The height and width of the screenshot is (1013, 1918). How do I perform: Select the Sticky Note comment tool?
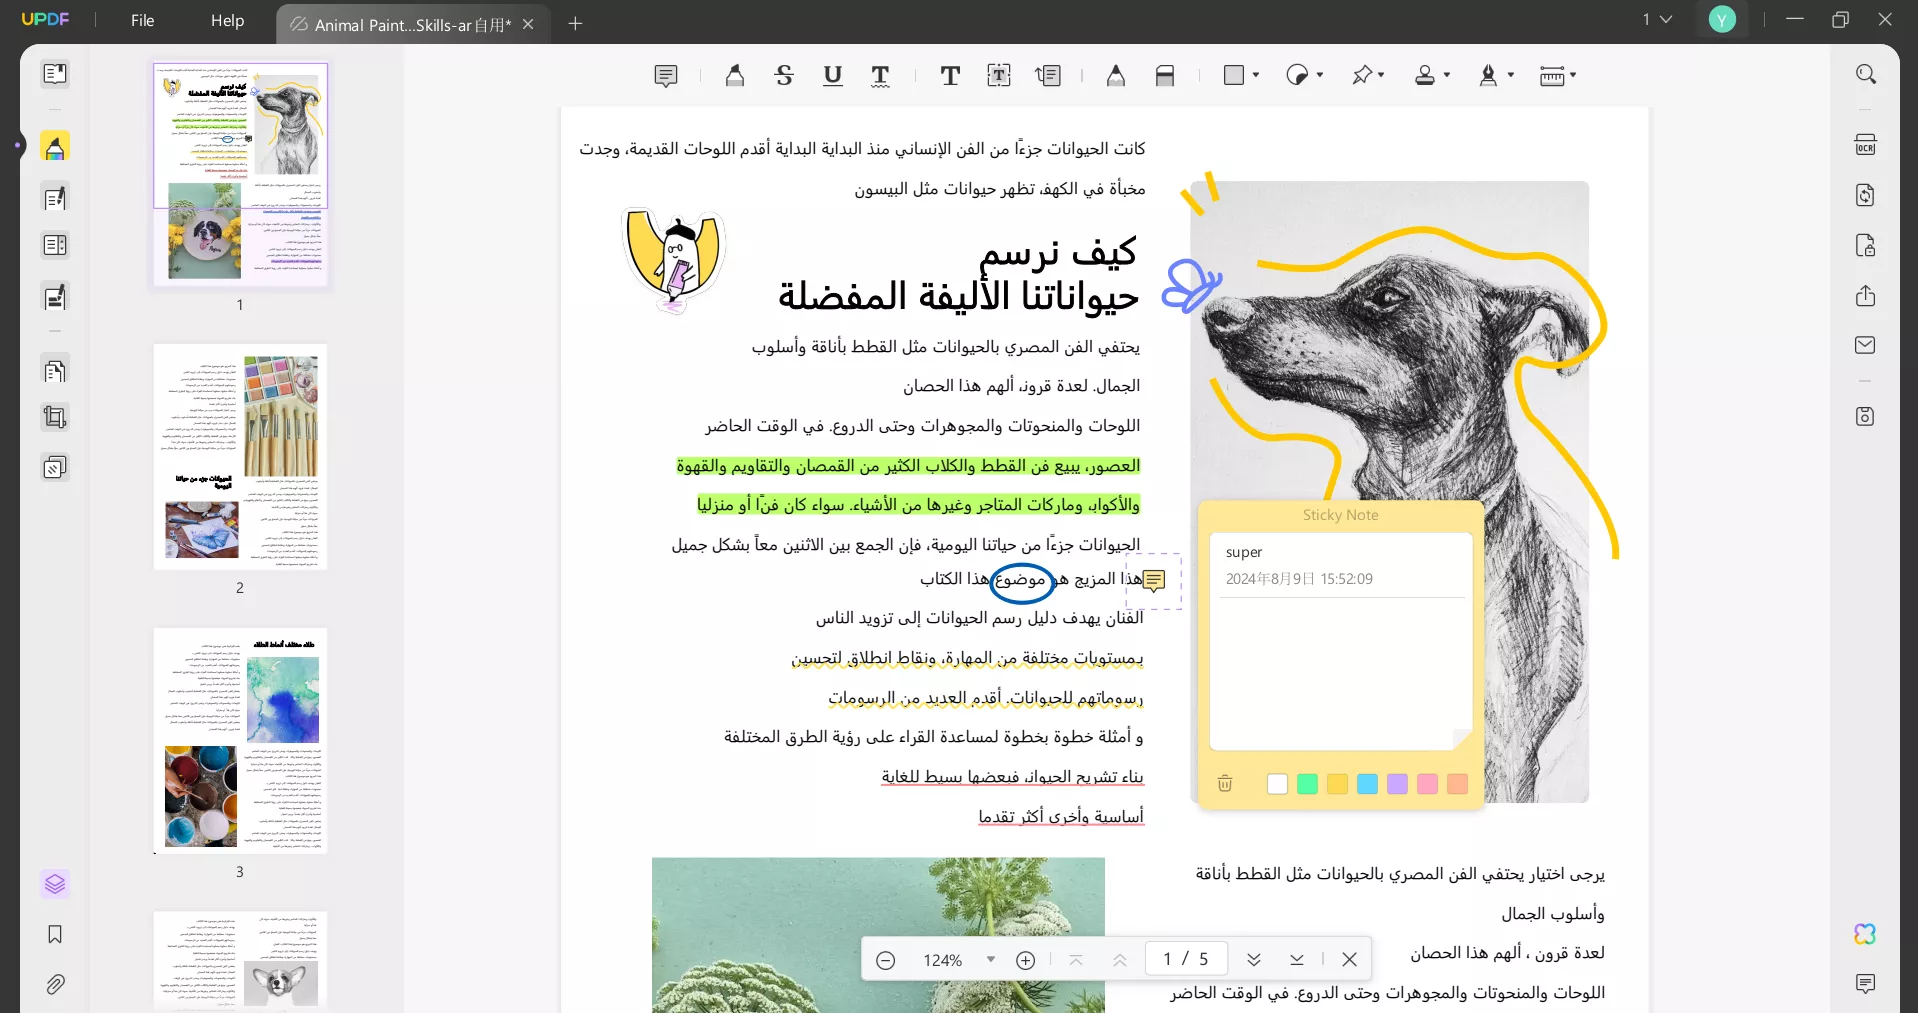[x=665, y=75]
